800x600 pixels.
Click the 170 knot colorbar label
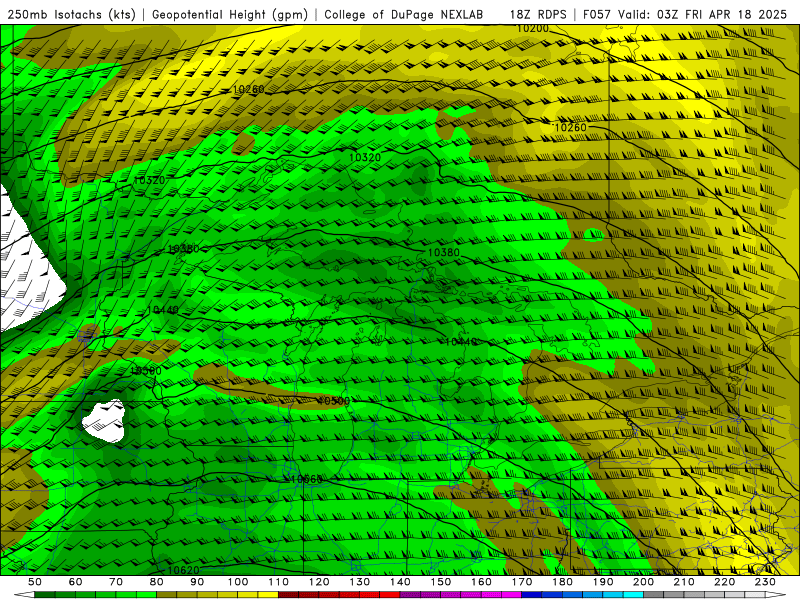pos(522,582)
